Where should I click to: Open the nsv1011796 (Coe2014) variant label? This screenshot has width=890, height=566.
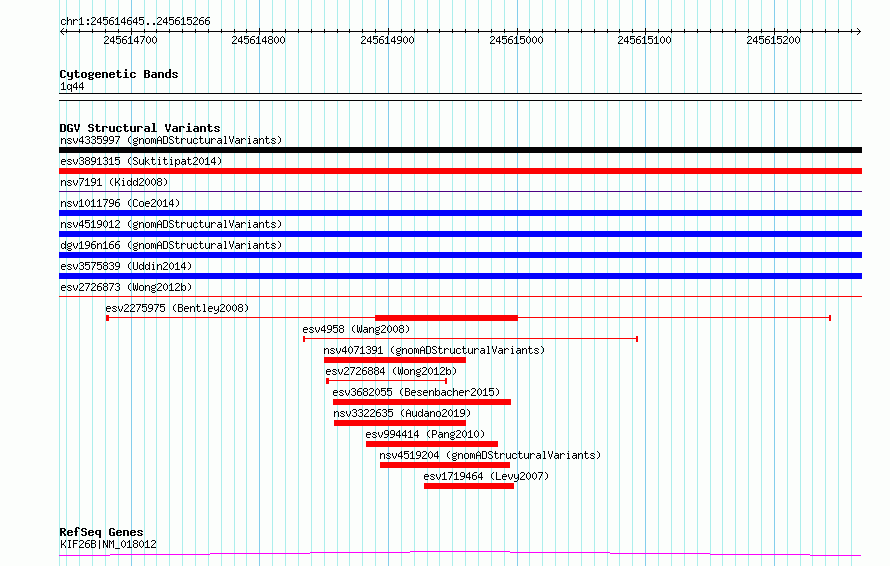point(120,203)
